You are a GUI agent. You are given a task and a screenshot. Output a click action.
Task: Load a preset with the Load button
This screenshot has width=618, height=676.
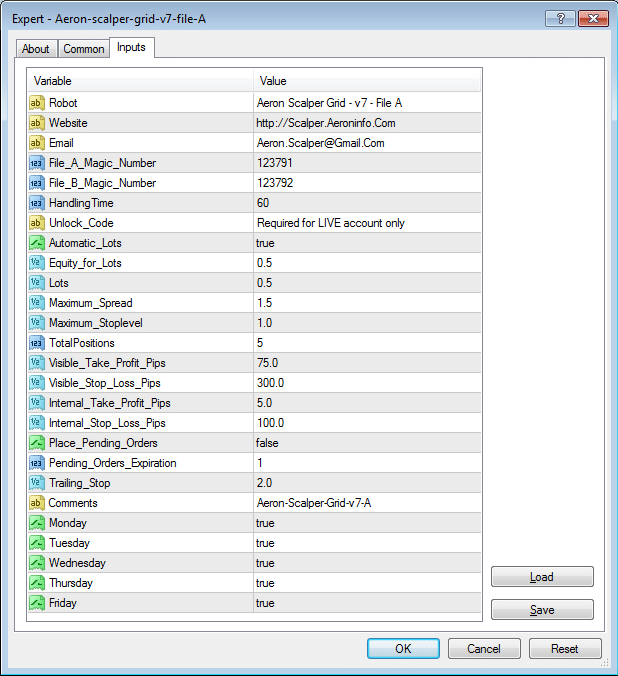click(542, 577)
